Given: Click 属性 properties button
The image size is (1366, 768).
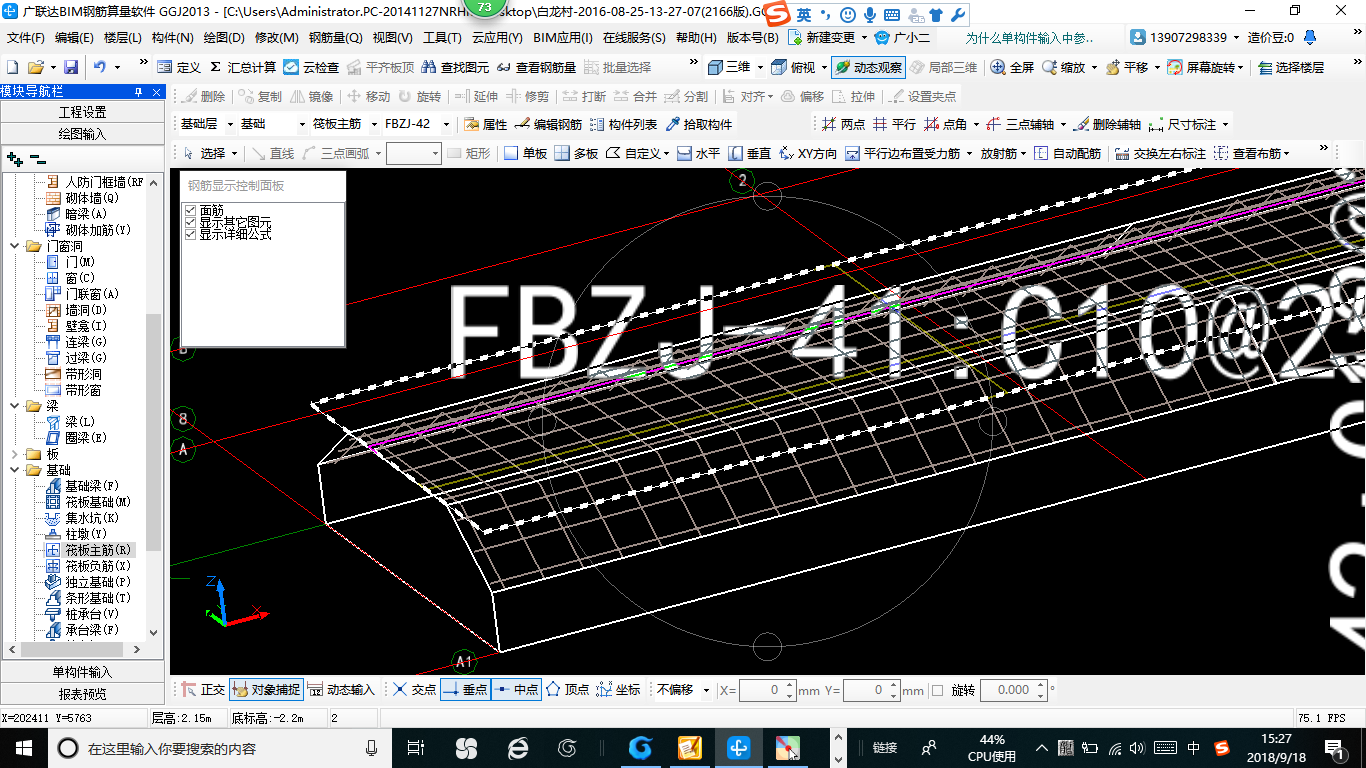Looking at the screenshot, I should click(x=485, y=125).
